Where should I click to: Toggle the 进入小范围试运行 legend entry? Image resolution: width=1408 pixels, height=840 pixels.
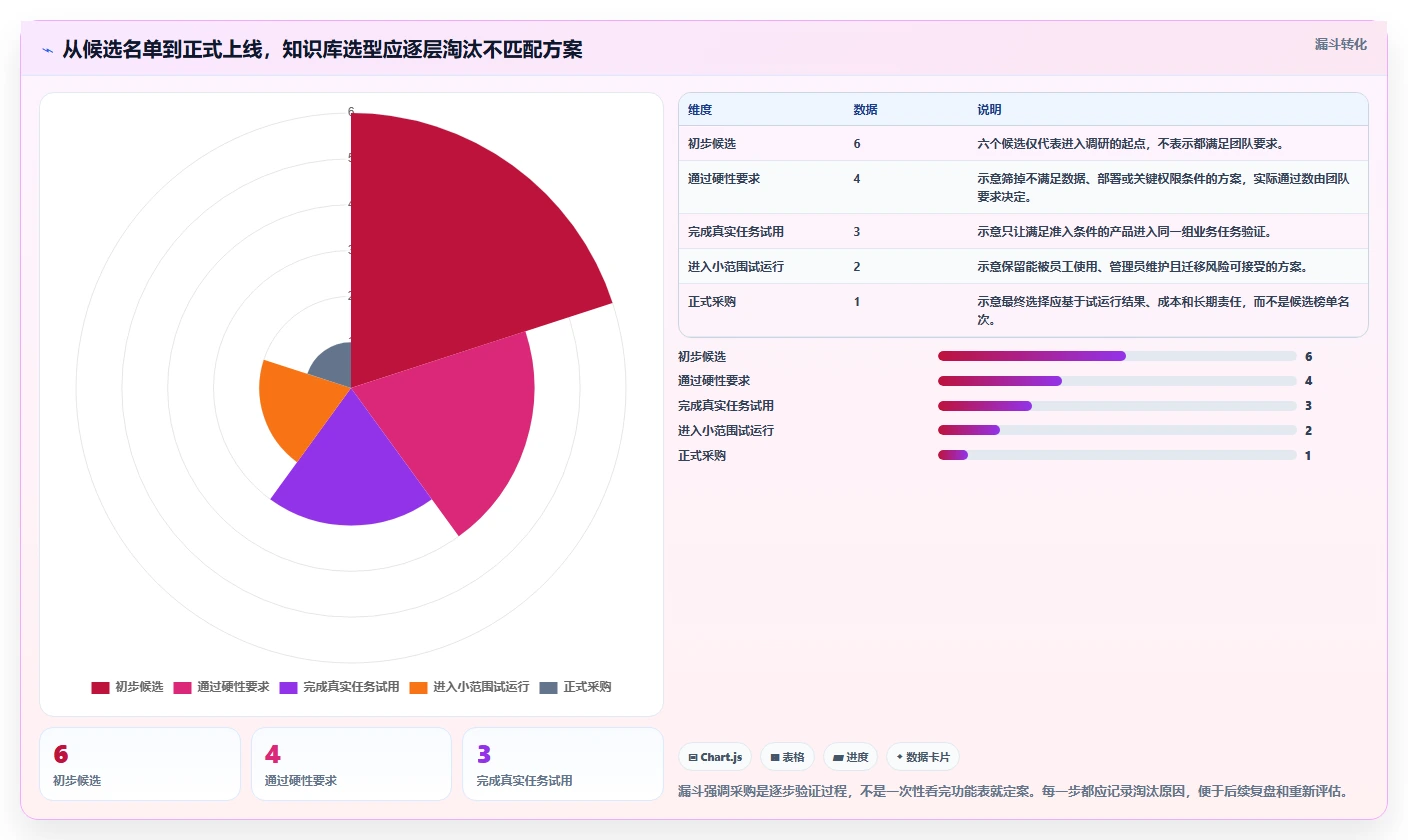469,687
